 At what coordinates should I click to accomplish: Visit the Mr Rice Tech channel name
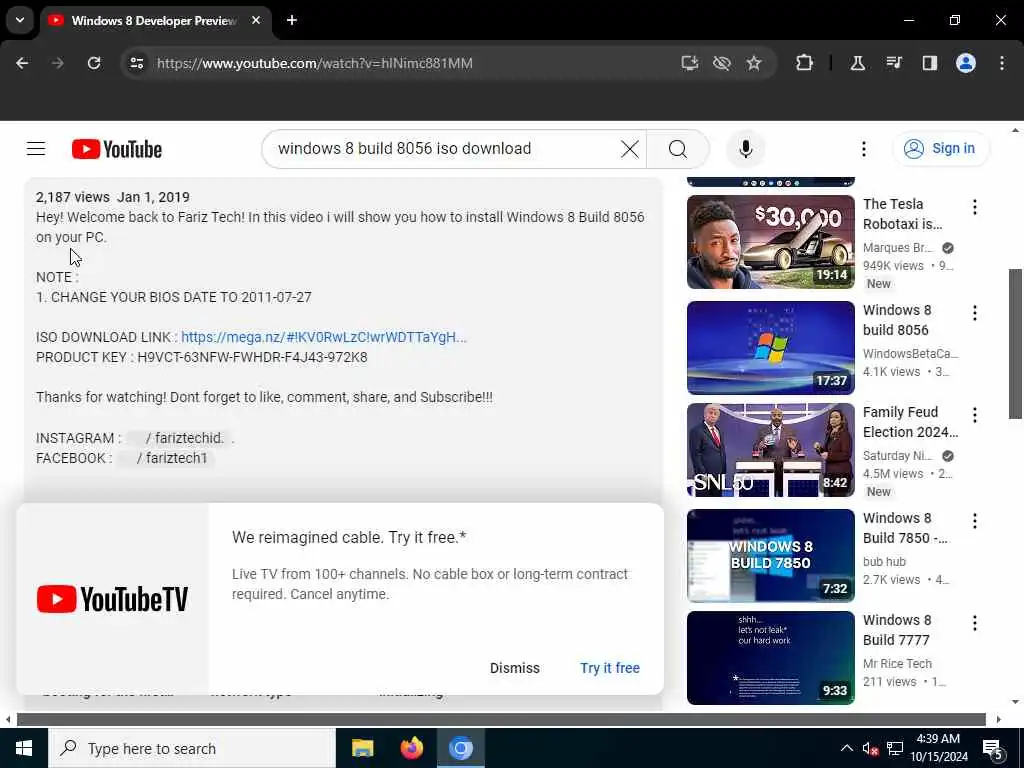[897, 664]
